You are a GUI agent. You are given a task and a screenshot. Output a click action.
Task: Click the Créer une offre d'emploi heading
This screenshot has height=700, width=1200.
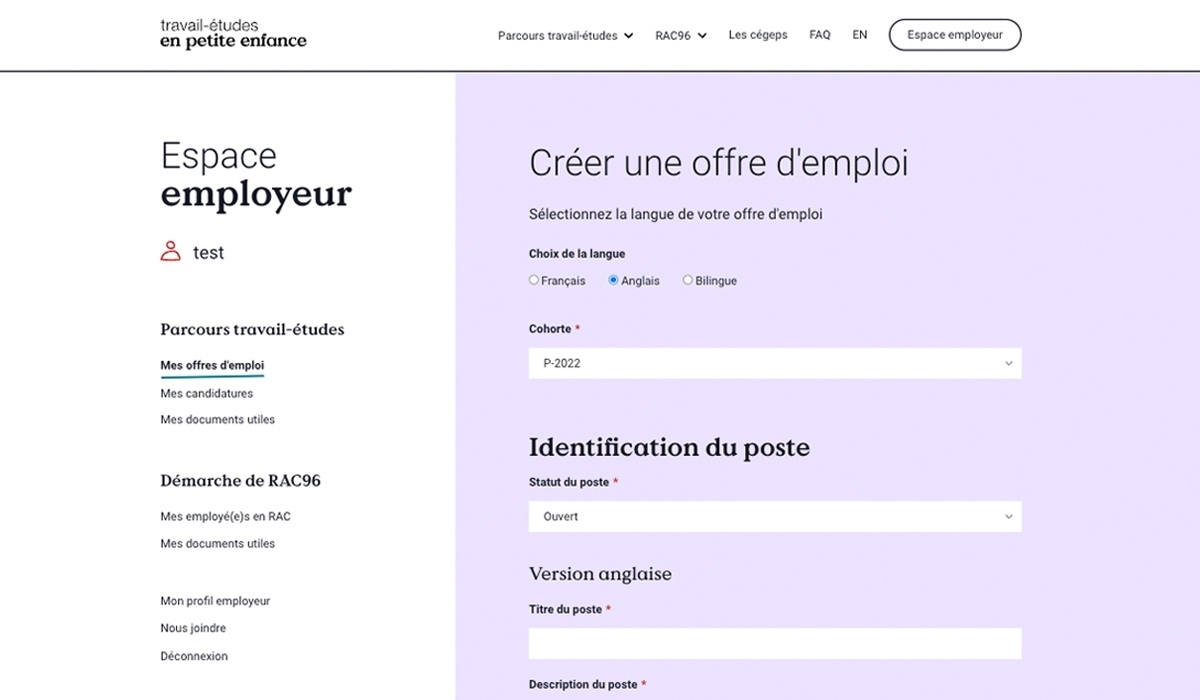[719, 164]
